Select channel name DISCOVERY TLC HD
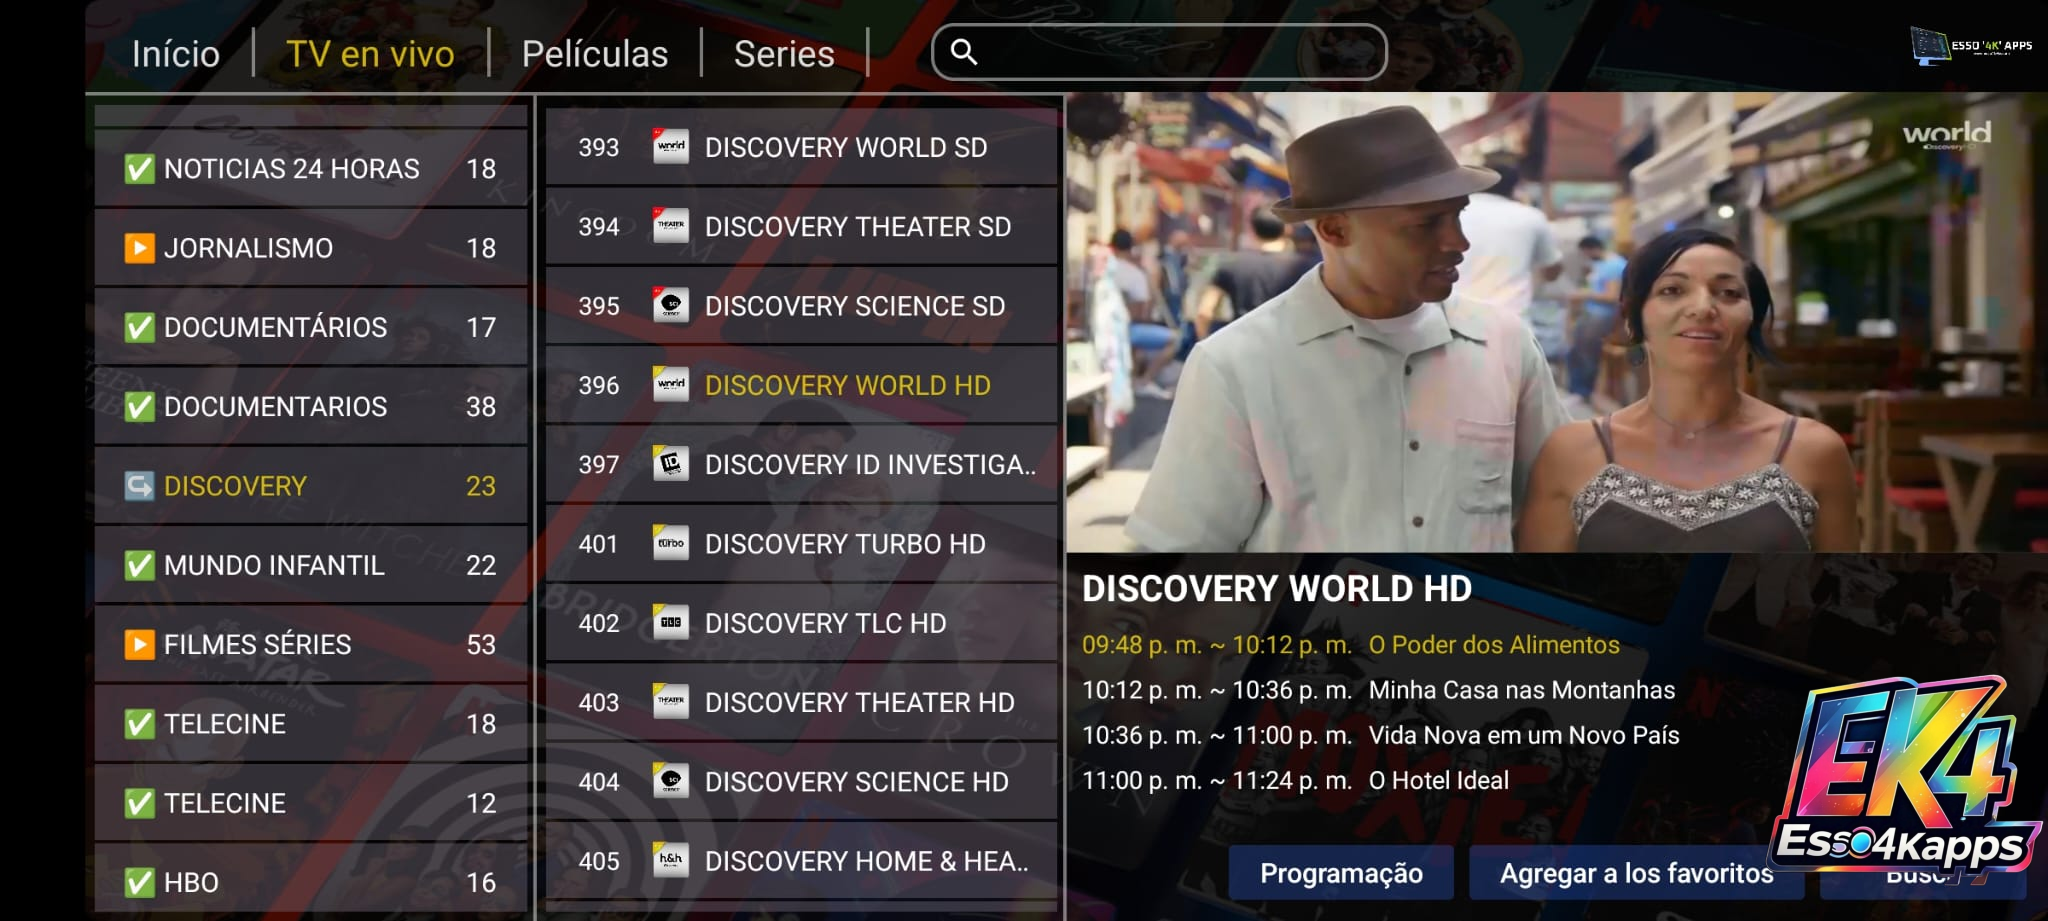This screenshot has height=921, width=2048. click(x=825, y=623)
